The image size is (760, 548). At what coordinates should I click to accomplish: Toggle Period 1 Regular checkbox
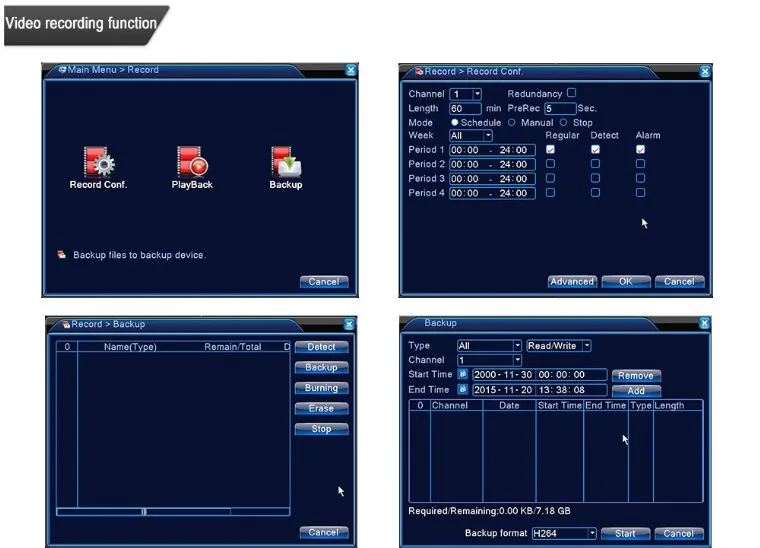(x=550, y=149)
